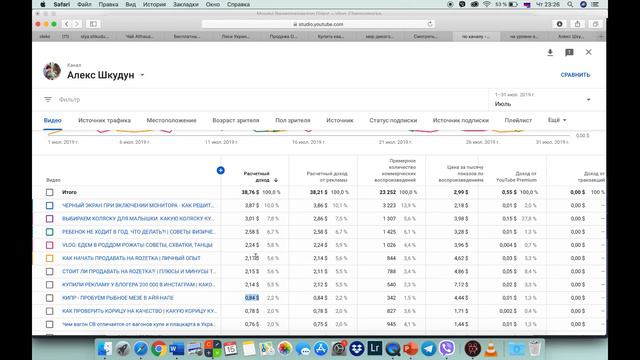Go back with Safari back arrow
This screenshot has height=360, width=640.
[x=67, y=24]
